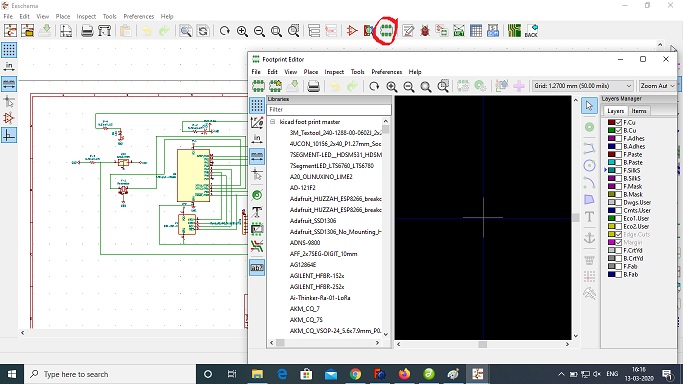
Task: Open footprint wizard icon in Footprint Editor
Action: tap(275, 86)
